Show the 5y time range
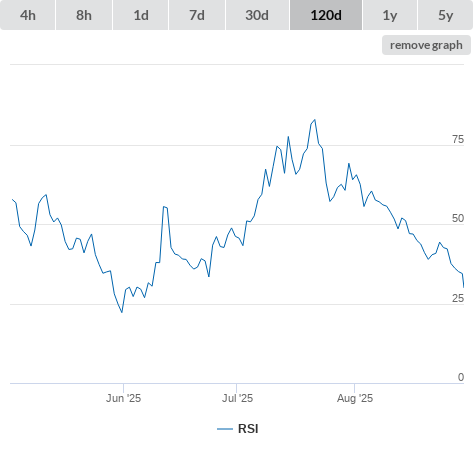Image resolution: width=474 pixels, height=455 pixels. [446, 15]
